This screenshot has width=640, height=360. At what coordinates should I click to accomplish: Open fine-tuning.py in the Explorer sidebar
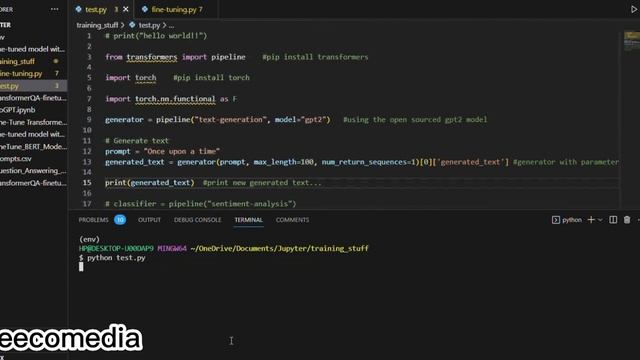[33, 73]
